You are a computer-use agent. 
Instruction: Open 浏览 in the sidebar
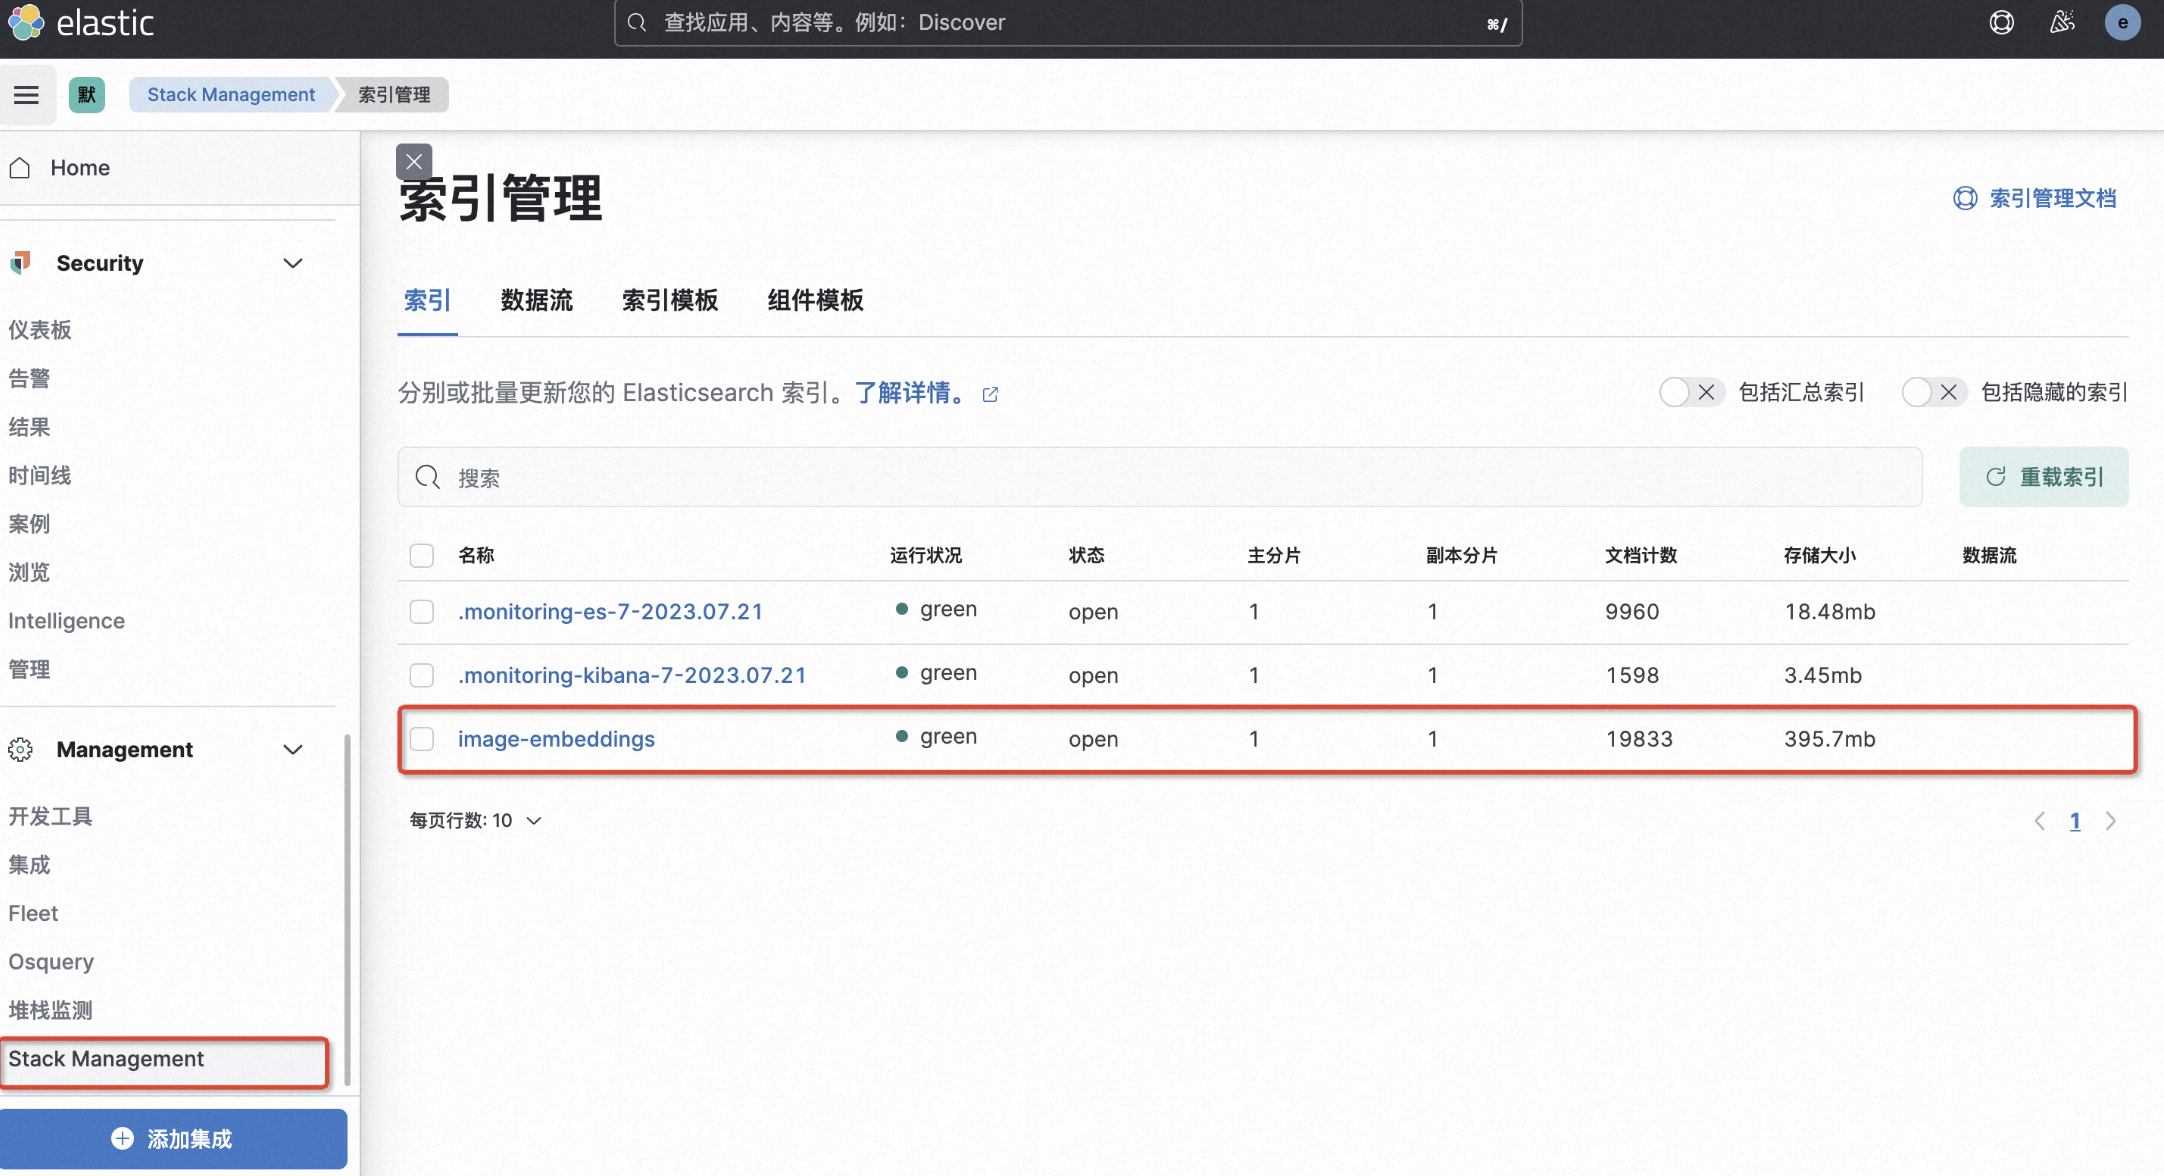point(29,572)
